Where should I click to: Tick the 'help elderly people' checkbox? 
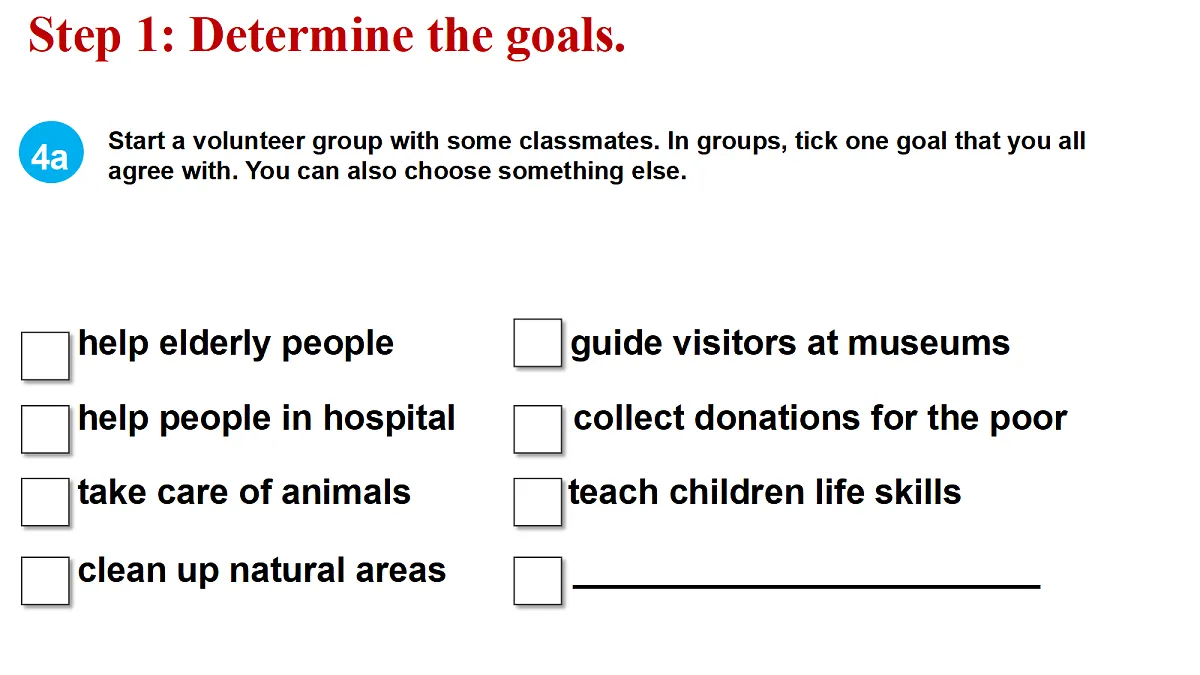[45, 356]
